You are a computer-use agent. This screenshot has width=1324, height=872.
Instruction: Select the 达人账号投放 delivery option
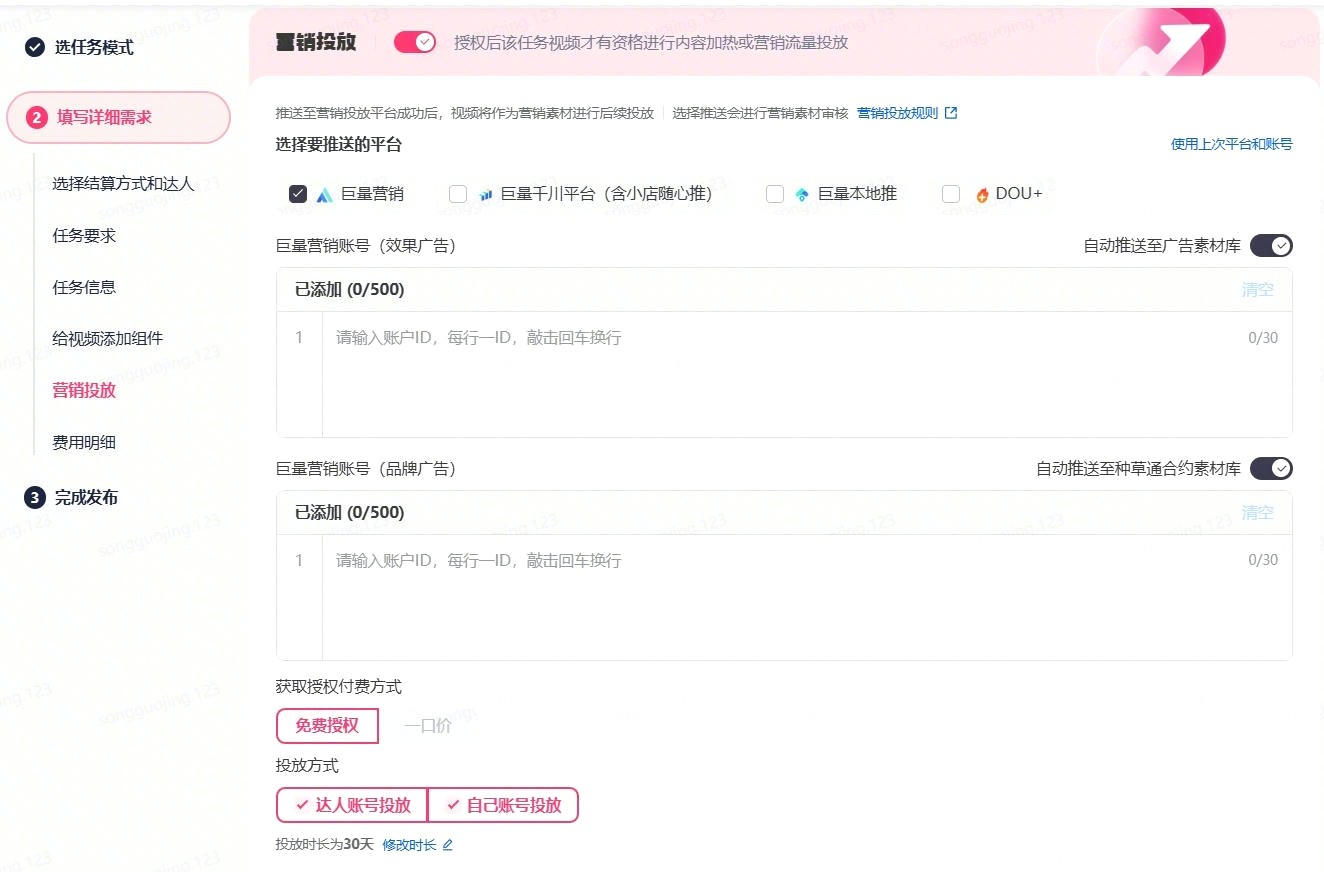[352, 805]
